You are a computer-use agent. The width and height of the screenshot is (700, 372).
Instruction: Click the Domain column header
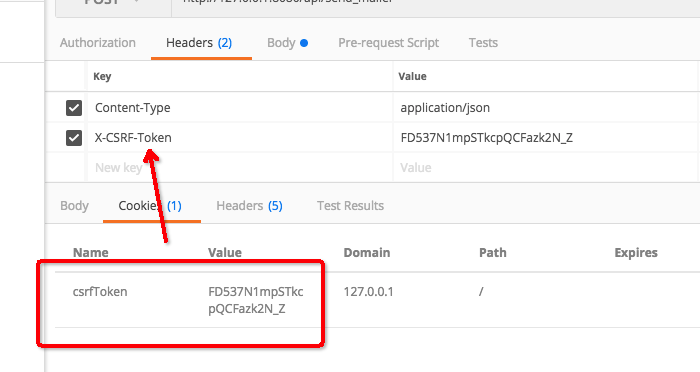click(x=367, y=253)
